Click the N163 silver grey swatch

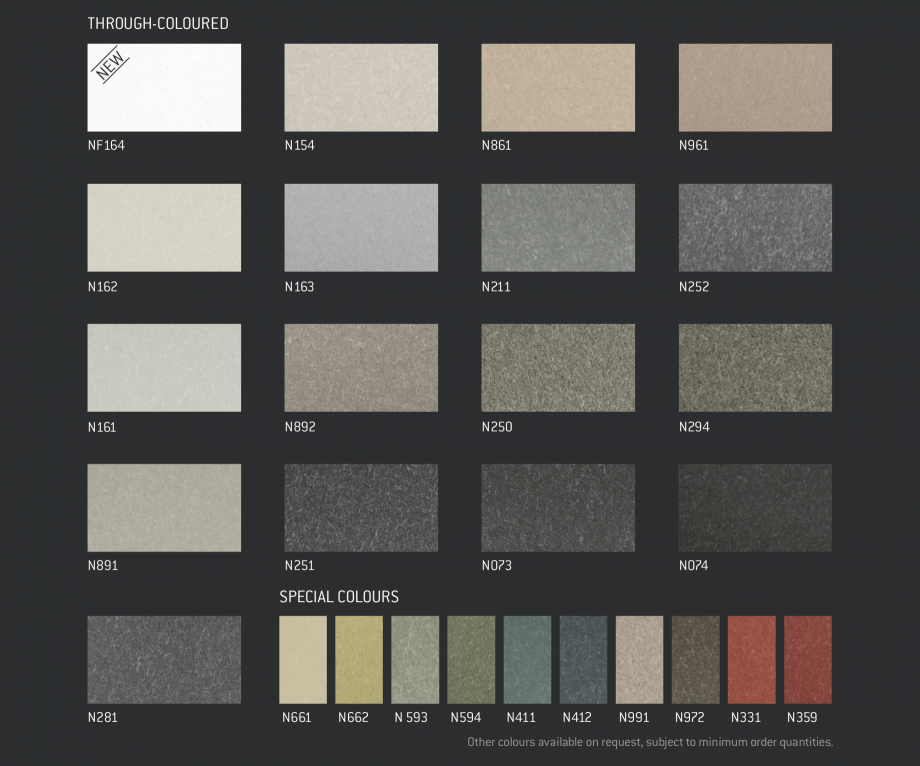pyautogui.click(x=361, y=228)
